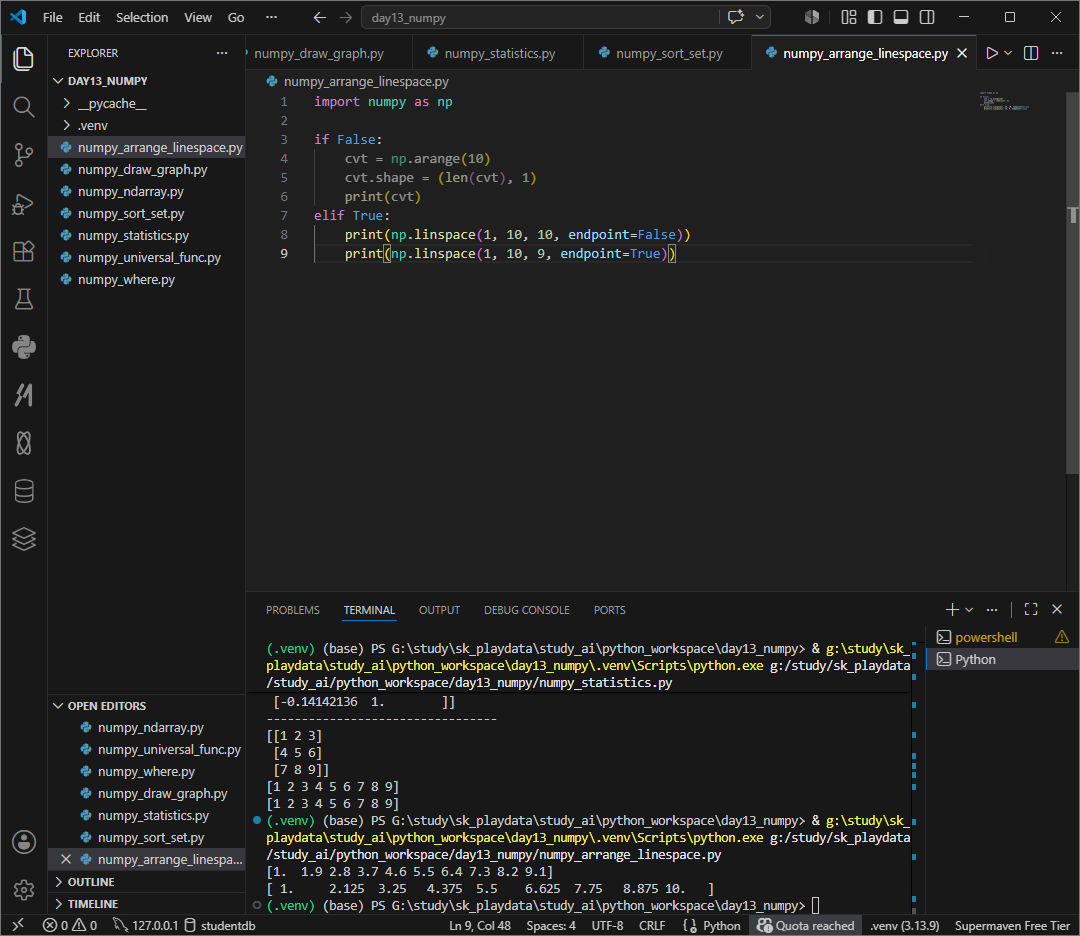
Task: Open the Python environments view icon
Action: pos(23,347)
